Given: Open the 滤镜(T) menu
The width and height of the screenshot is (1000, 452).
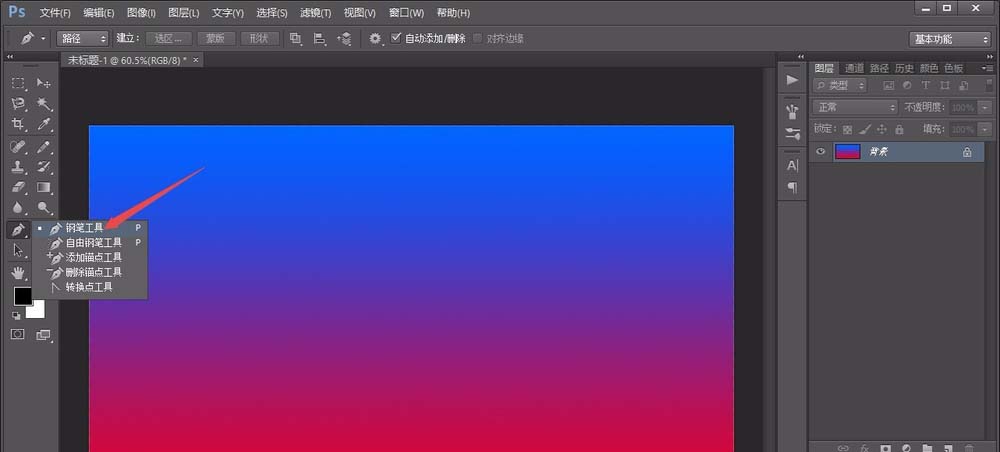Looking at the screenshot, I should (315, 13).
